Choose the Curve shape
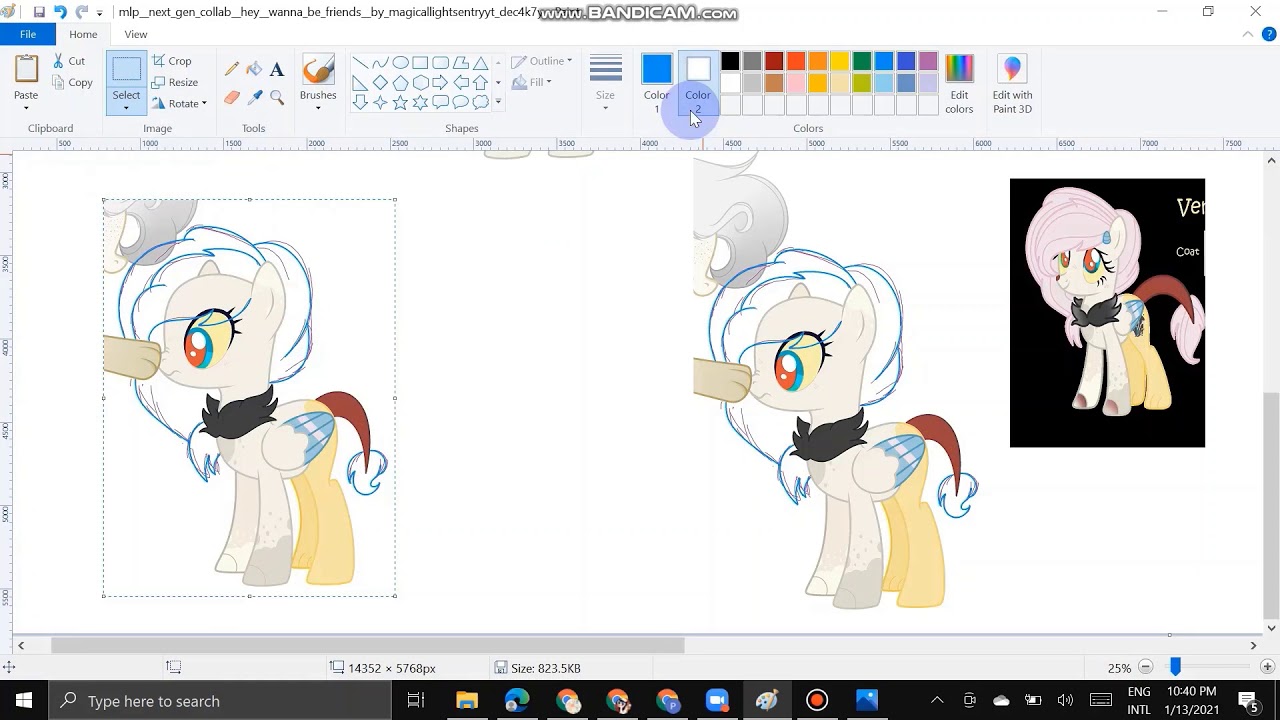This screenshot has height=720, width=1280. pyautogui.click(x=380, y=62)
